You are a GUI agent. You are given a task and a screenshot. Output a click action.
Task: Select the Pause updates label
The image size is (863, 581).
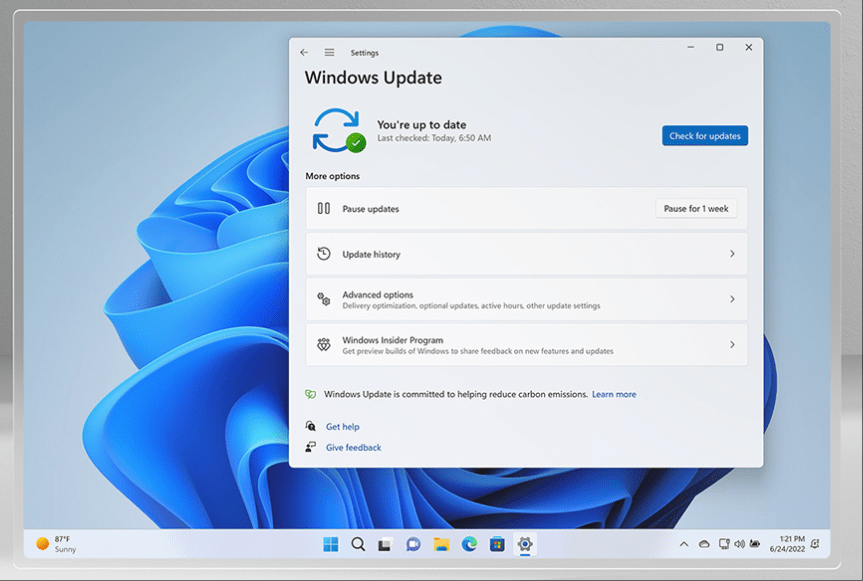[x=370, y=209]
